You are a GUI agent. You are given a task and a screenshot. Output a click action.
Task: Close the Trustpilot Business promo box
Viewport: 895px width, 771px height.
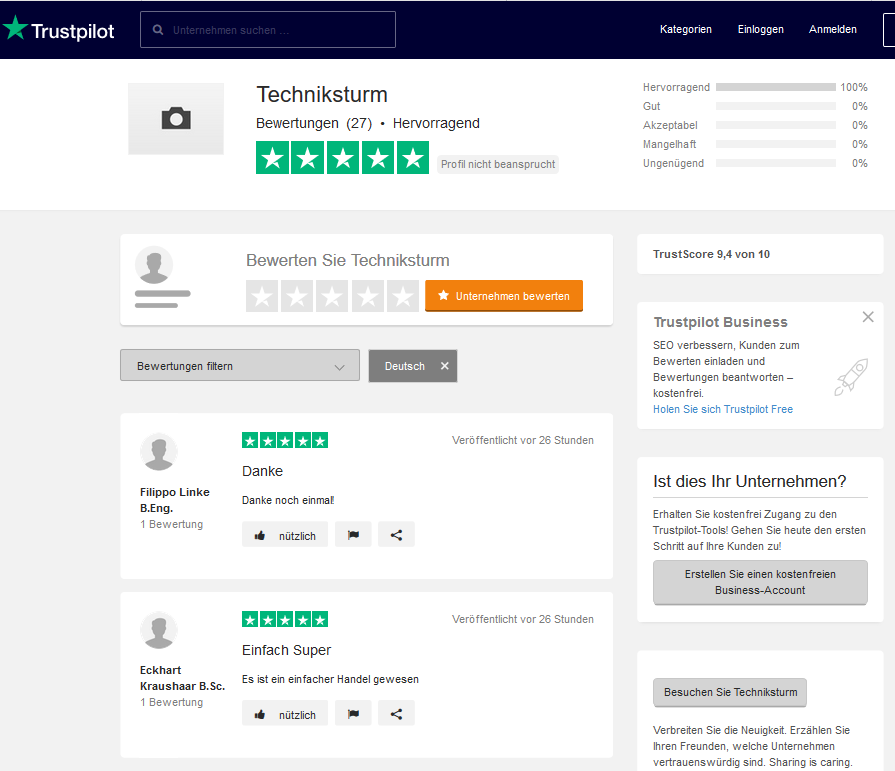pyautogui.click(x=867, y=317)
